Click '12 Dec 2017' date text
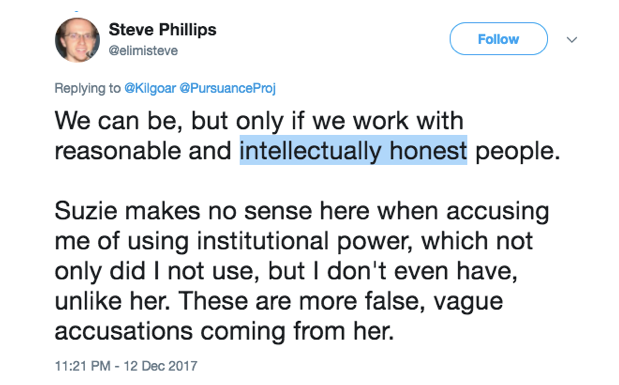 coord(160,366)
